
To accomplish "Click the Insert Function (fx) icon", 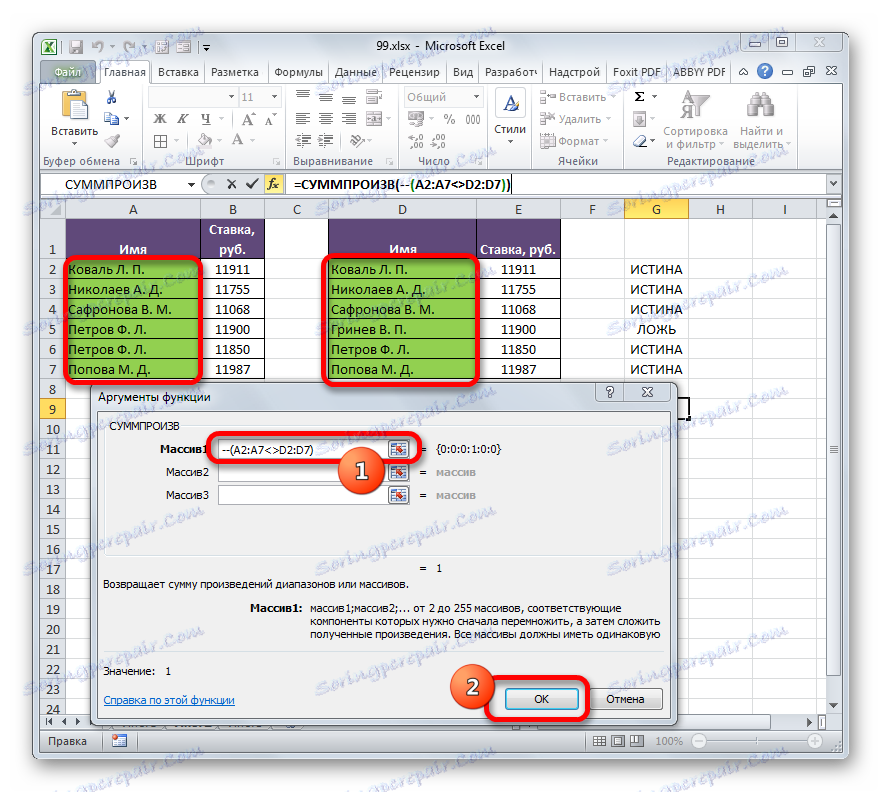I will click(x=275, y=184).
